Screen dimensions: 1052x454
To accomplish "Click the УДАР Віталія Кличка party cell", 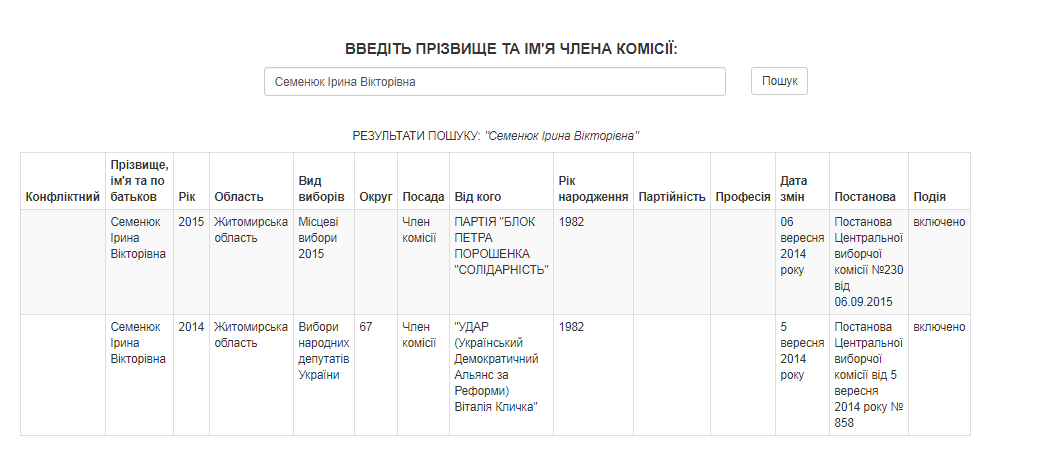I will 501,375.
